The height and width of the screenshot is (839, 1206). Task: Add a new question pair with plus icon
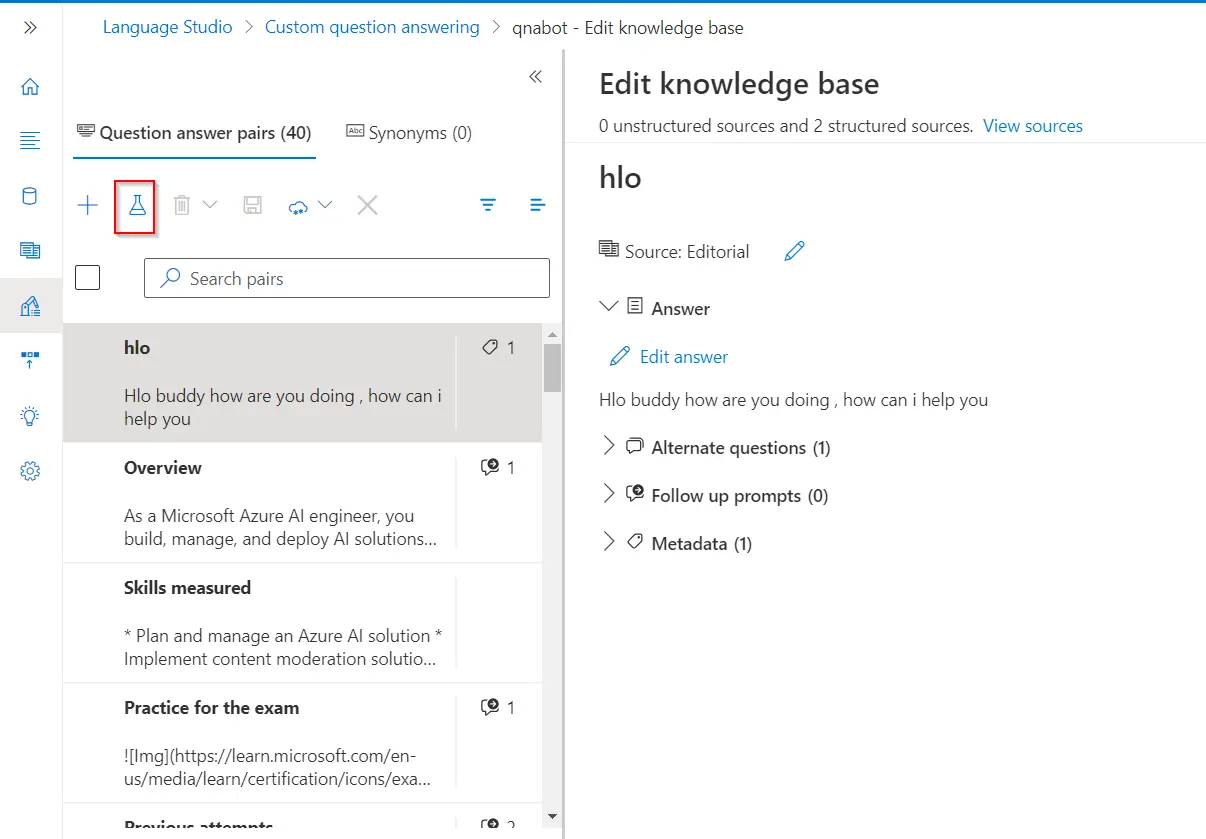click(x=88, y=206)
